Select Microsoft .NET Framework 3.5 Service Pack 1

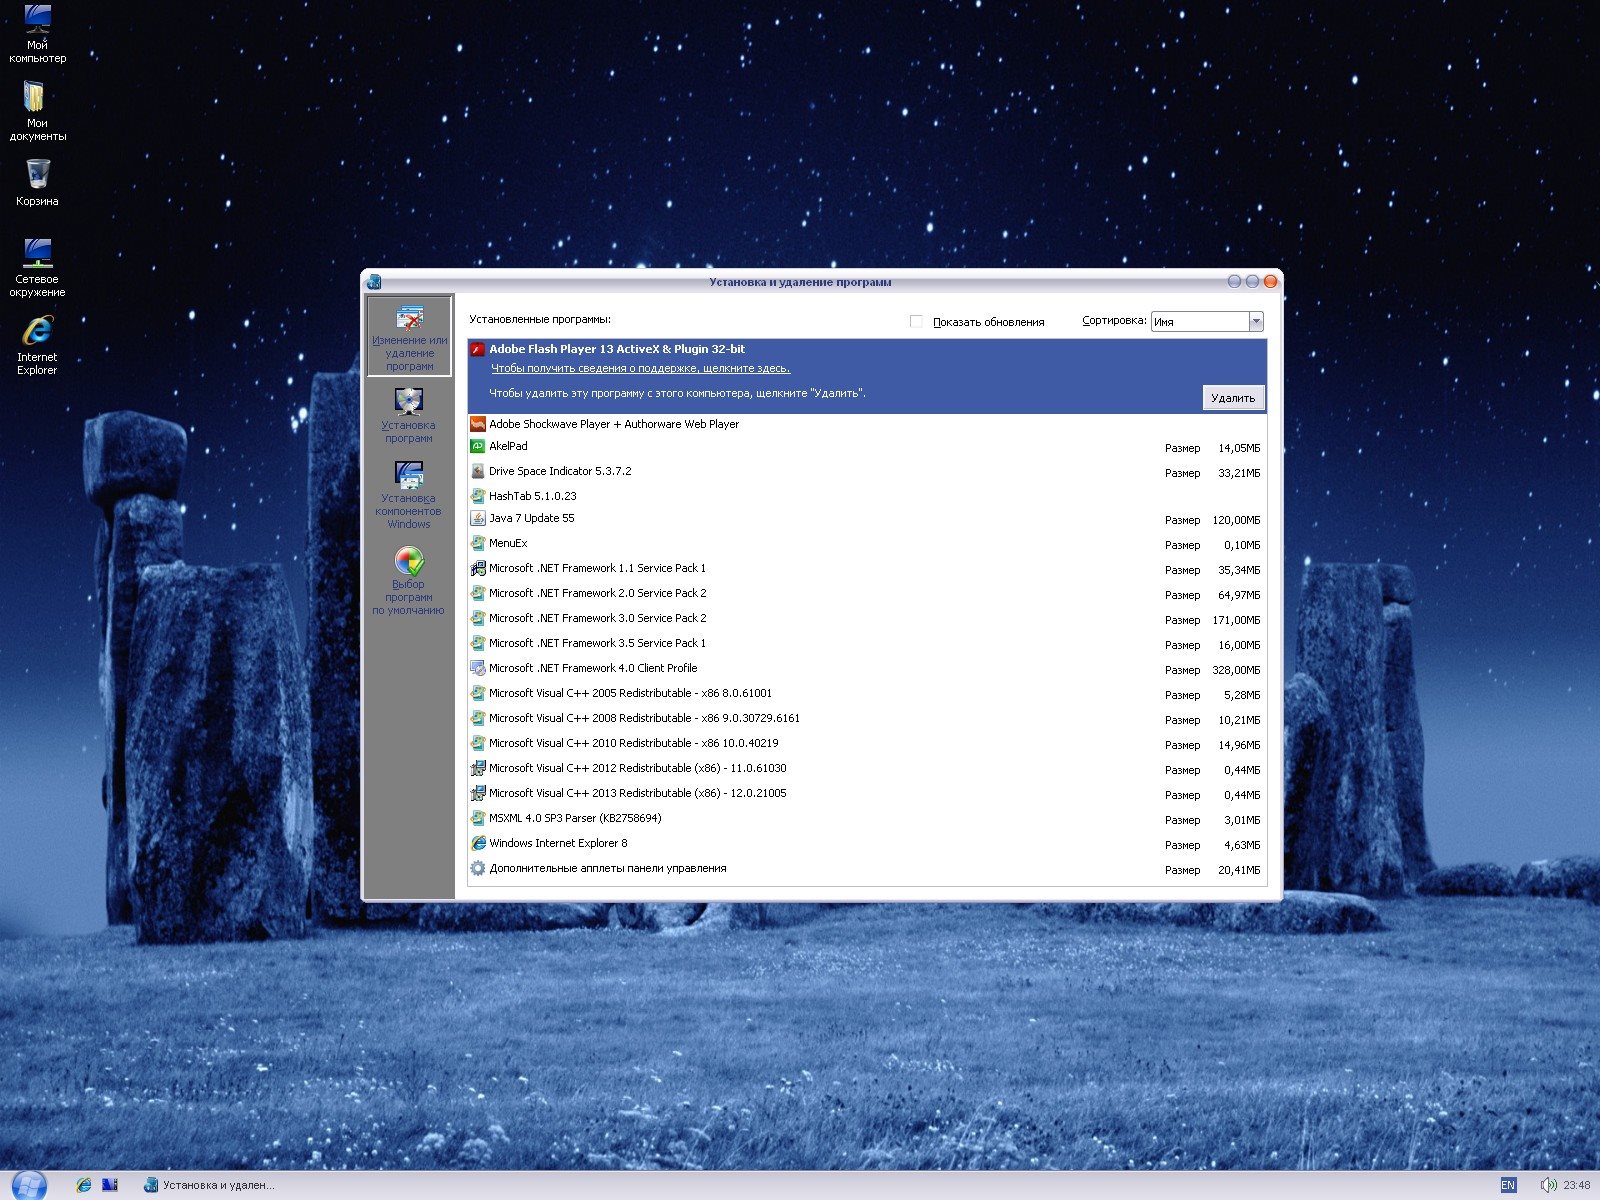tap(867, 644)
